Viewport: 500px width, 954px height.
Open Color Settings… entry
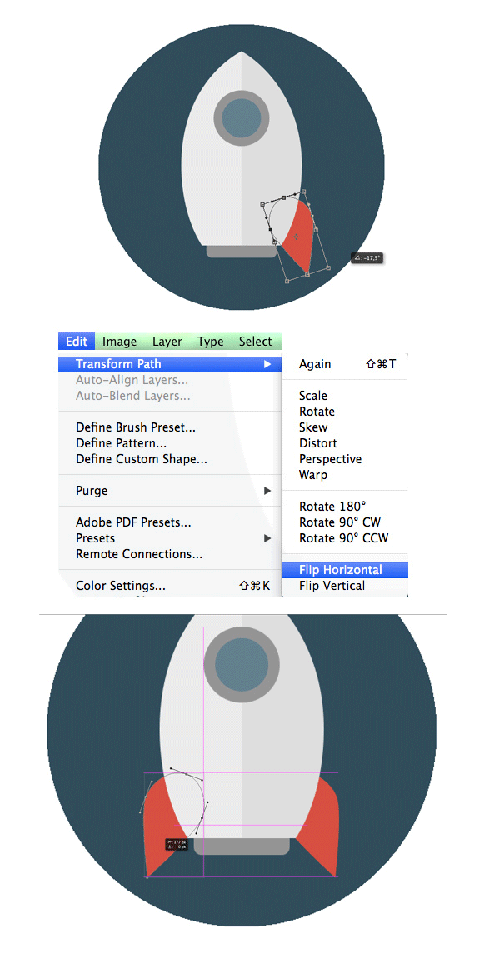click(x=120, y=586)
